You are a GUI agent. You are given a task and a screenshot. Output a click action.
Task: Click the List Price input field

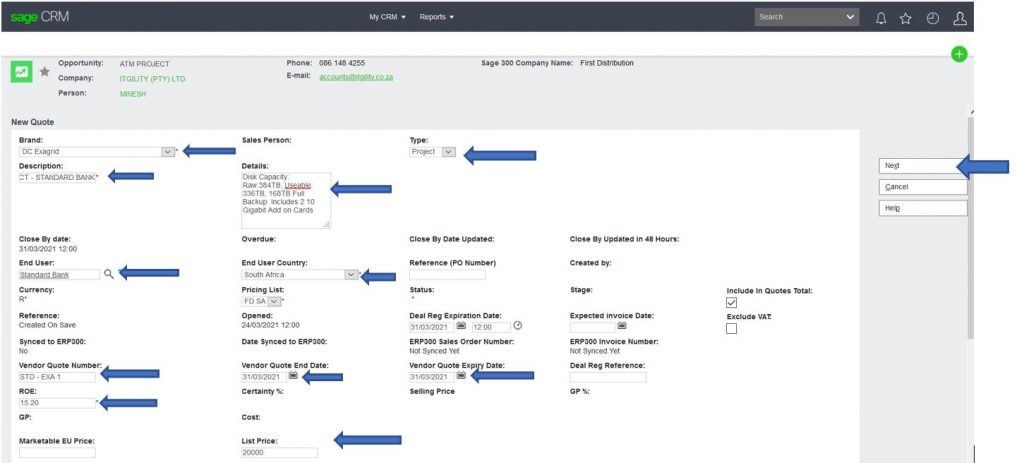279,452
